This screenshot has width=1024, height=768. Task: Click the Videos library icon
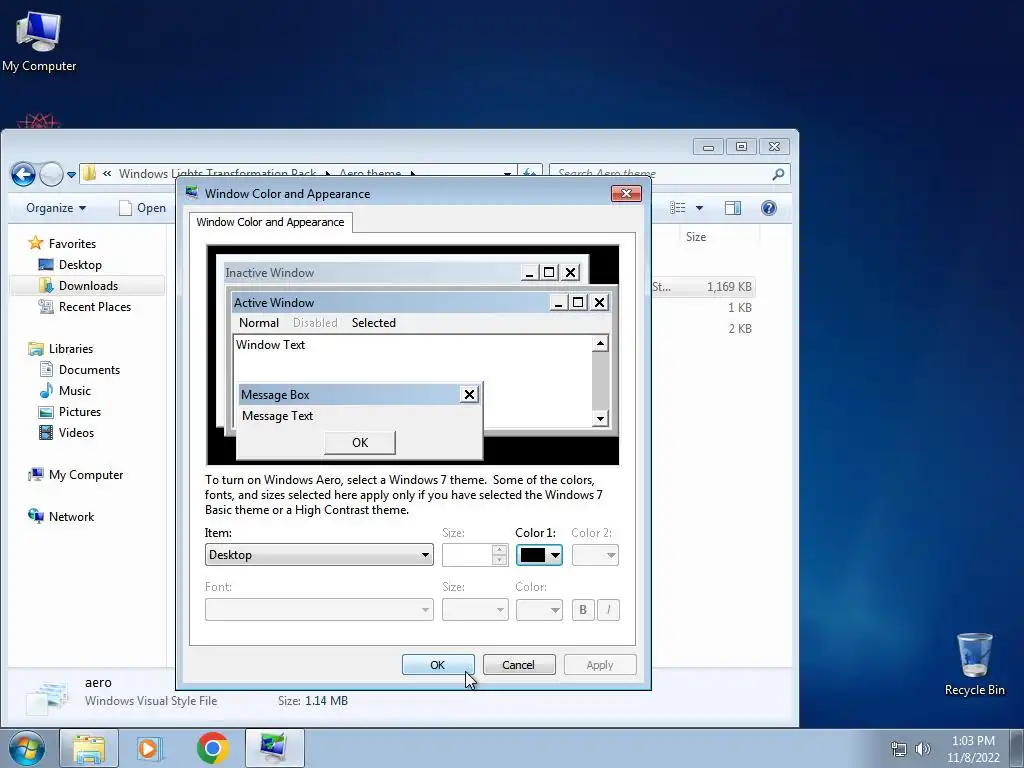(46, 432)
